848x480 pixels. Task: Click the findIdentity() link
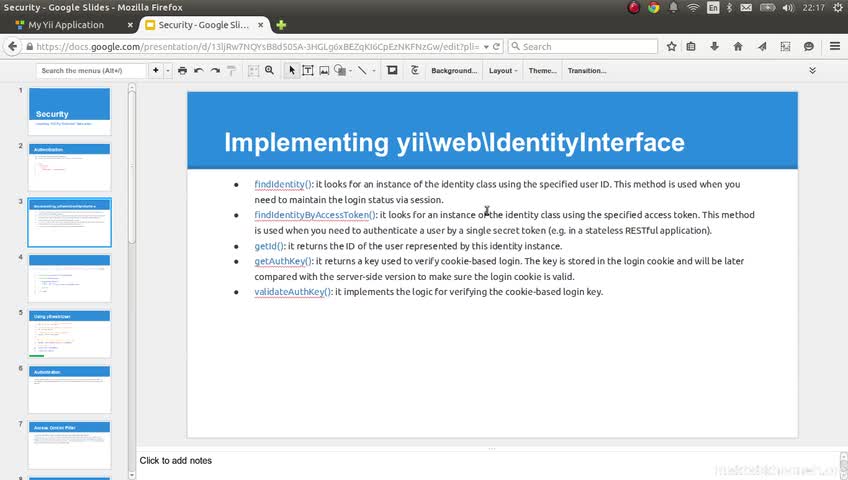283,184
